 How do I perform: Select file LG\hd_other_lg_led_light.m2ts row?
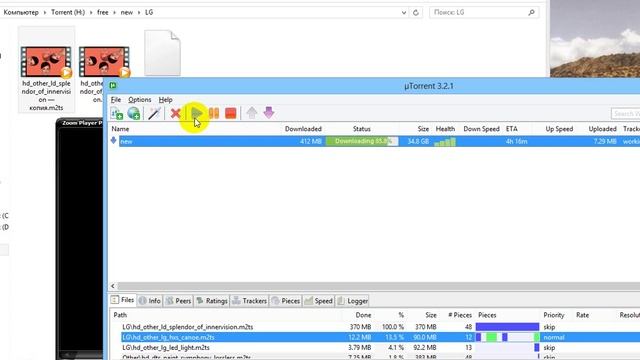coord(374,348)
